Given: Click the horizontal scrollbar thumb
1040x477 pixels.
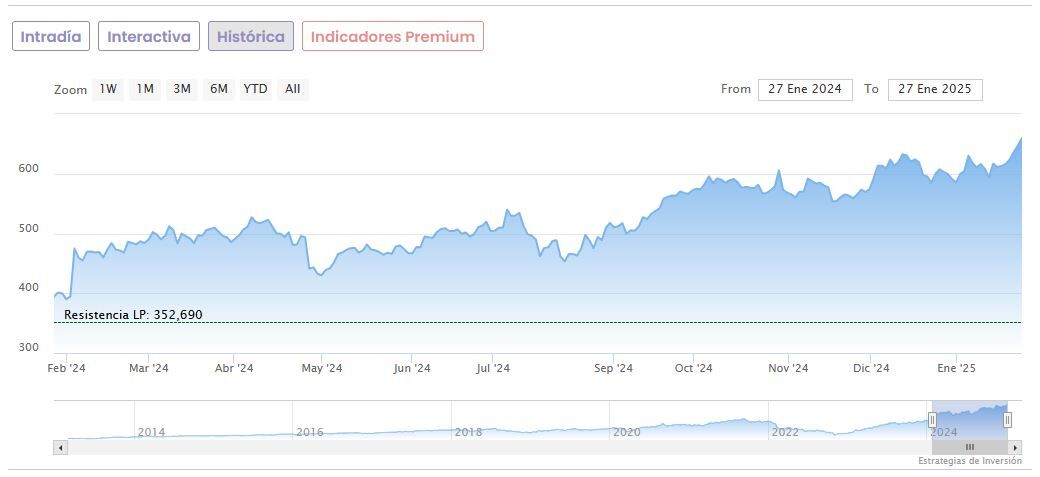Looking at the screenshot, I should pyautogui.click(x=969, y=447).
